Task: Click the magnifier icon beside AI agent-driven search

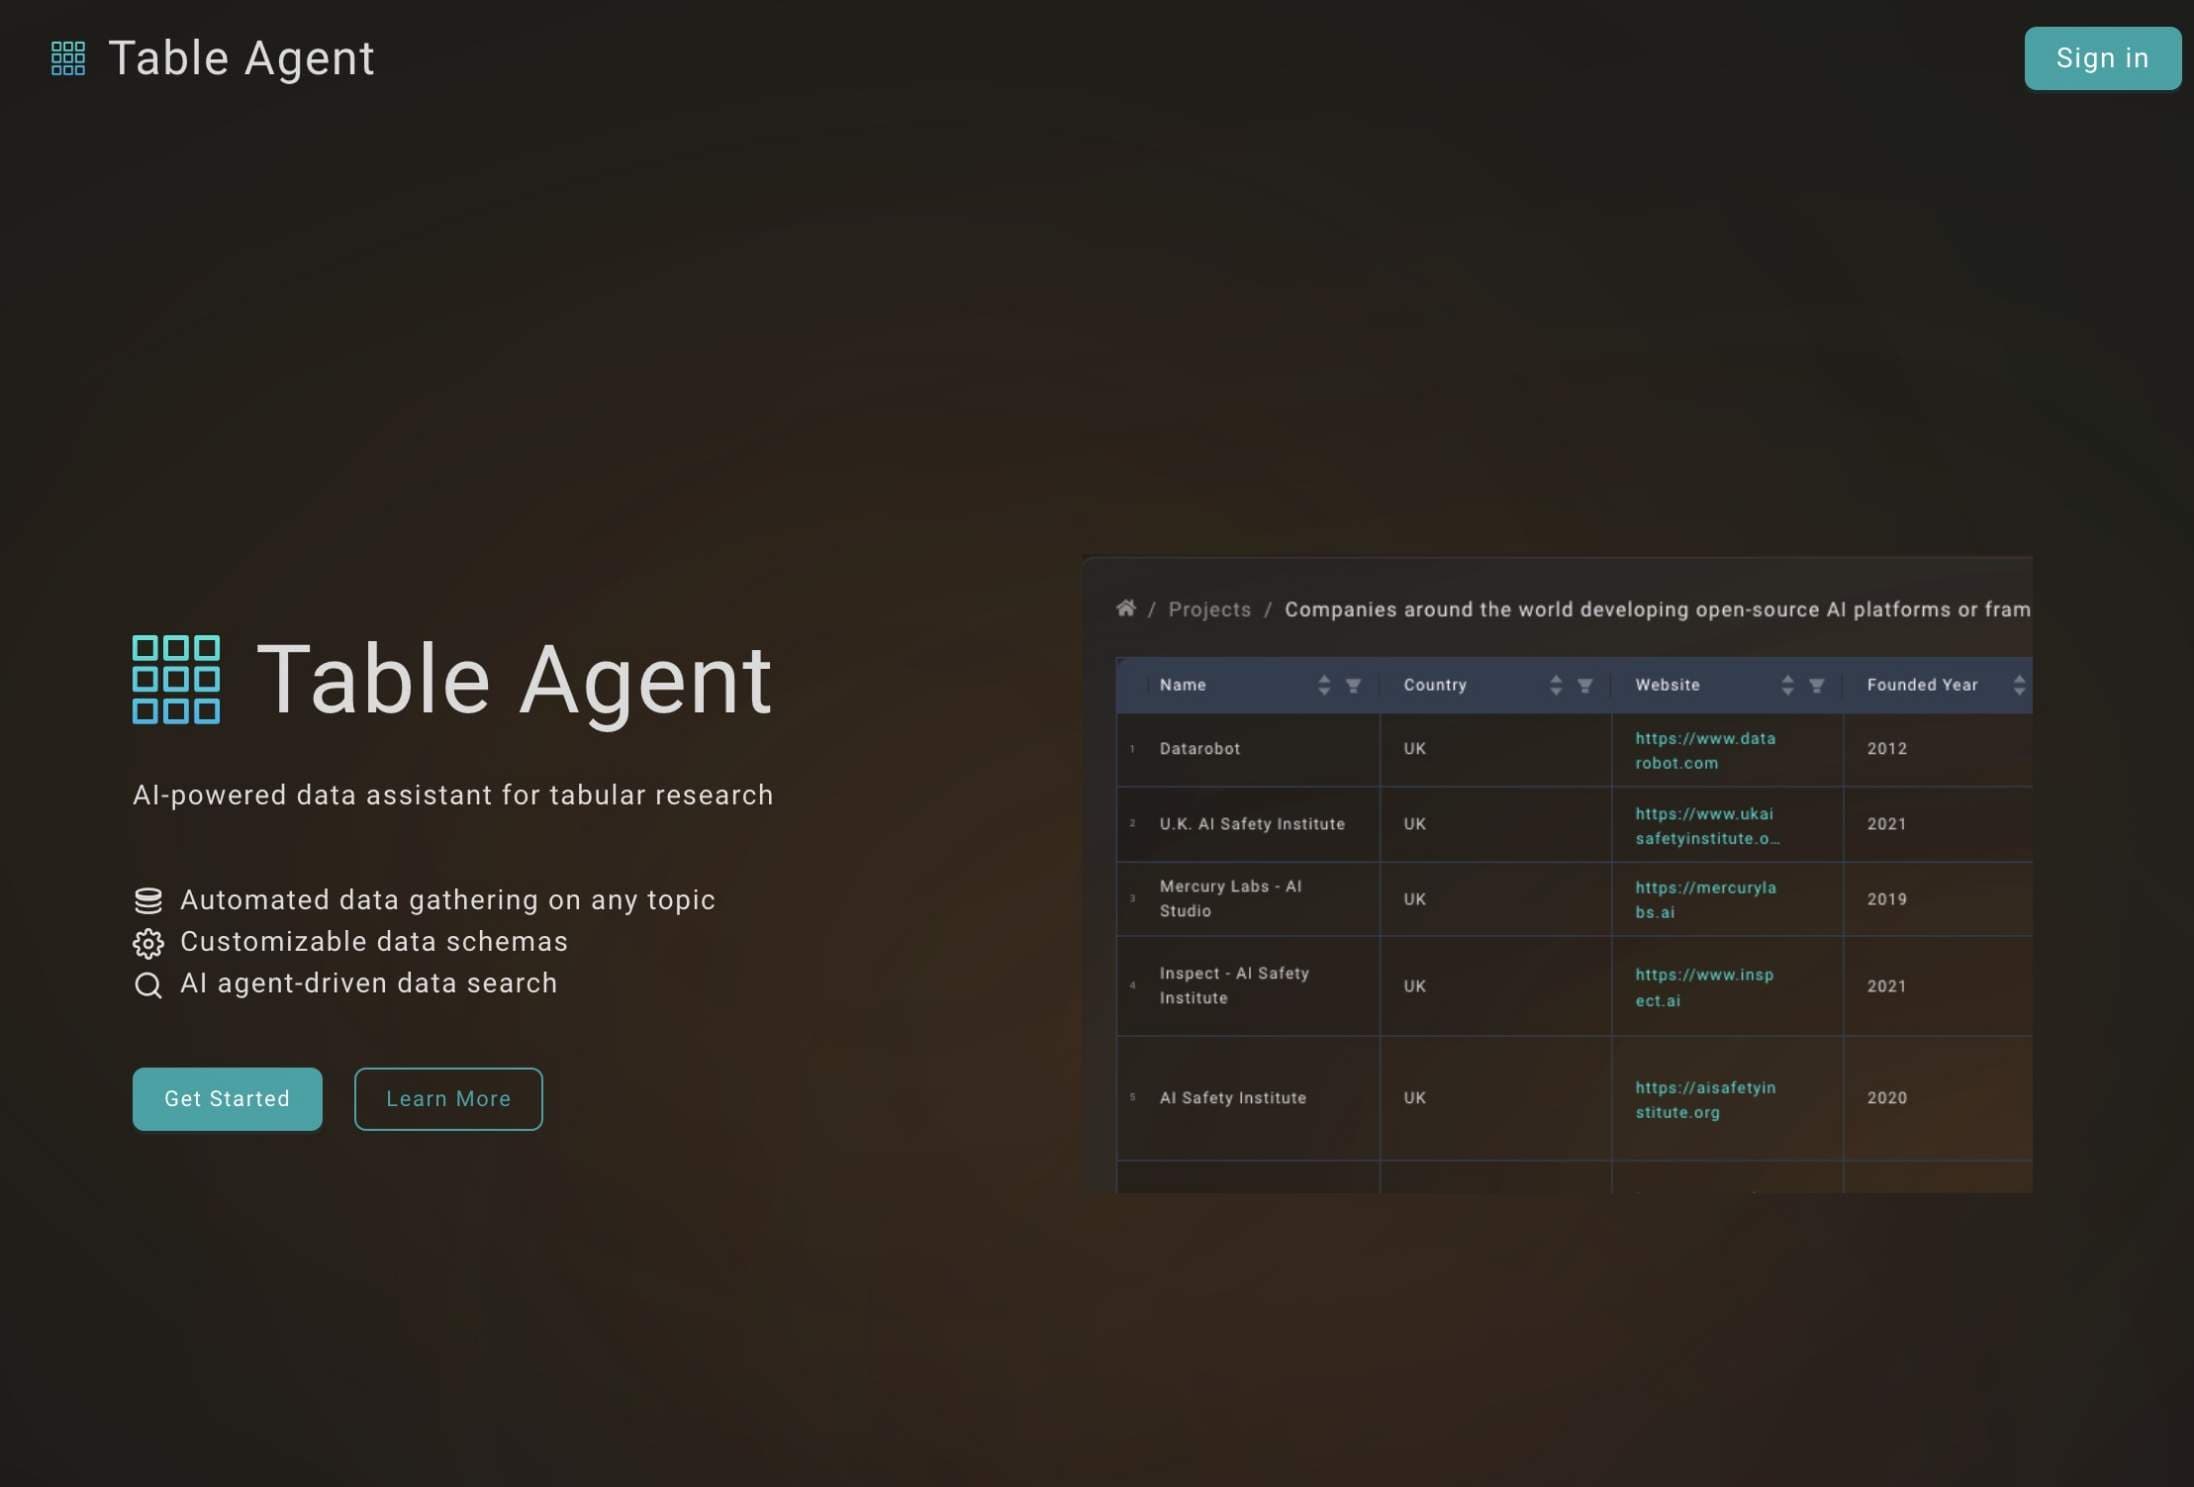Action: [148, 985]
